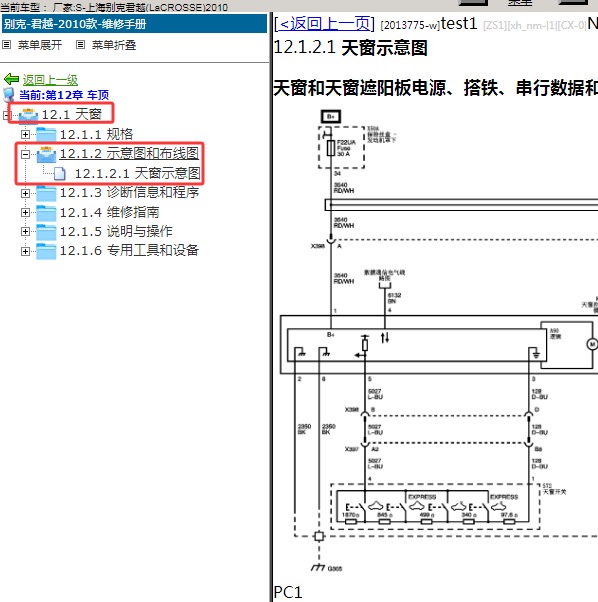Click the 菜单折叠 collapse-all menu button

point(114,45)
